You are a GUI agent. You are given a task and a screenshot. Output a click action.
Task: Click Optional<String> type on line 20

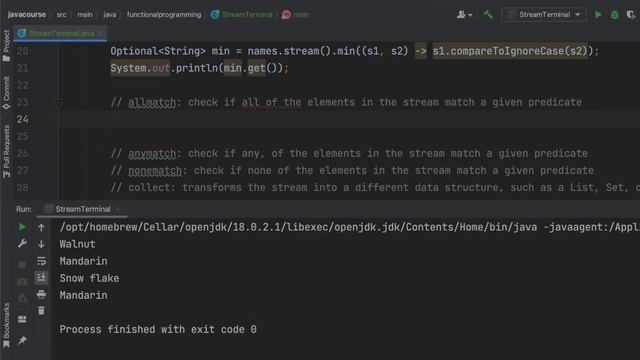[x=158, y=51]
